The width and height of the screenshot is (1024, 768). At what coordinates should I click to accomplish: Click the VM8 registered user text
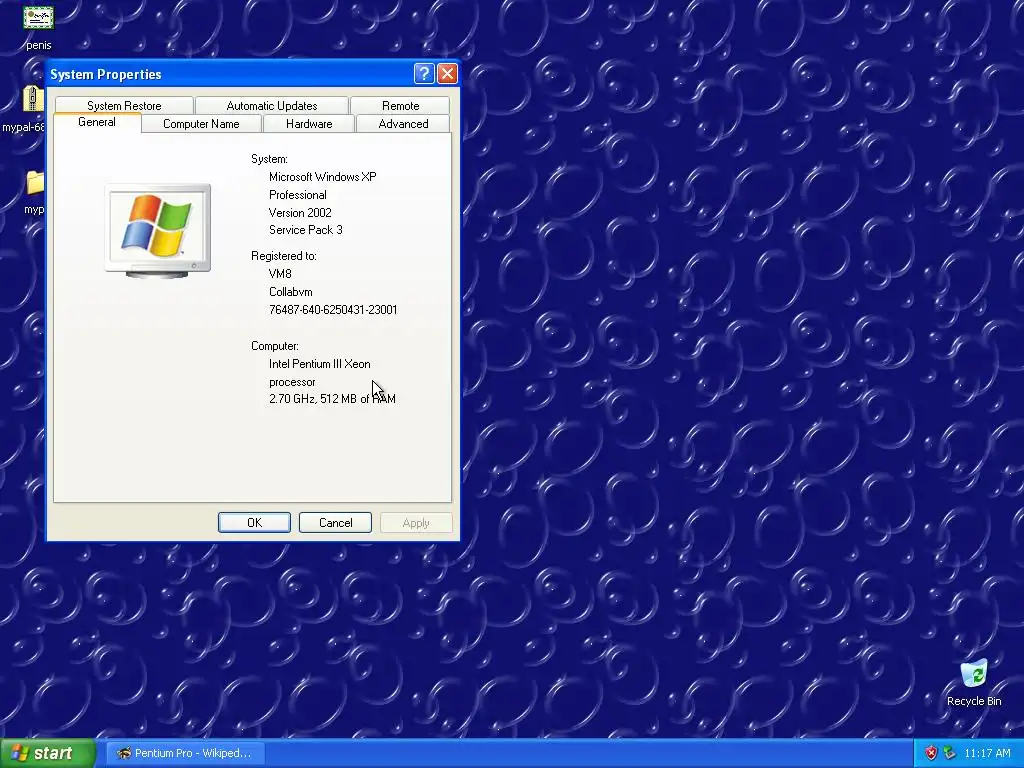(x=280, y=274)
